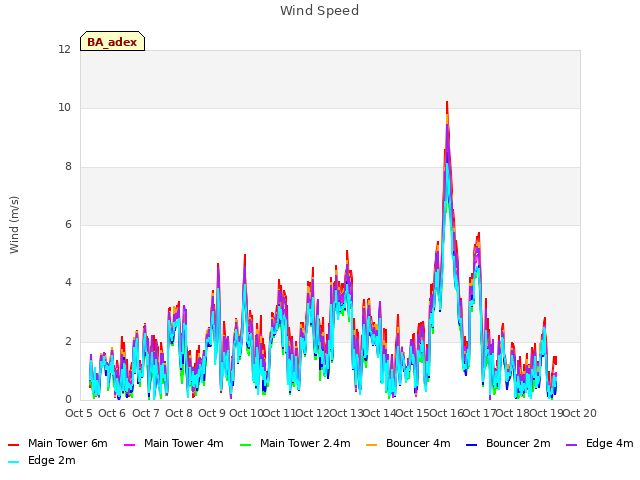Screen dimensions: 640x480
Task: Click the BA_adex label box
Action: coord(112,41)
